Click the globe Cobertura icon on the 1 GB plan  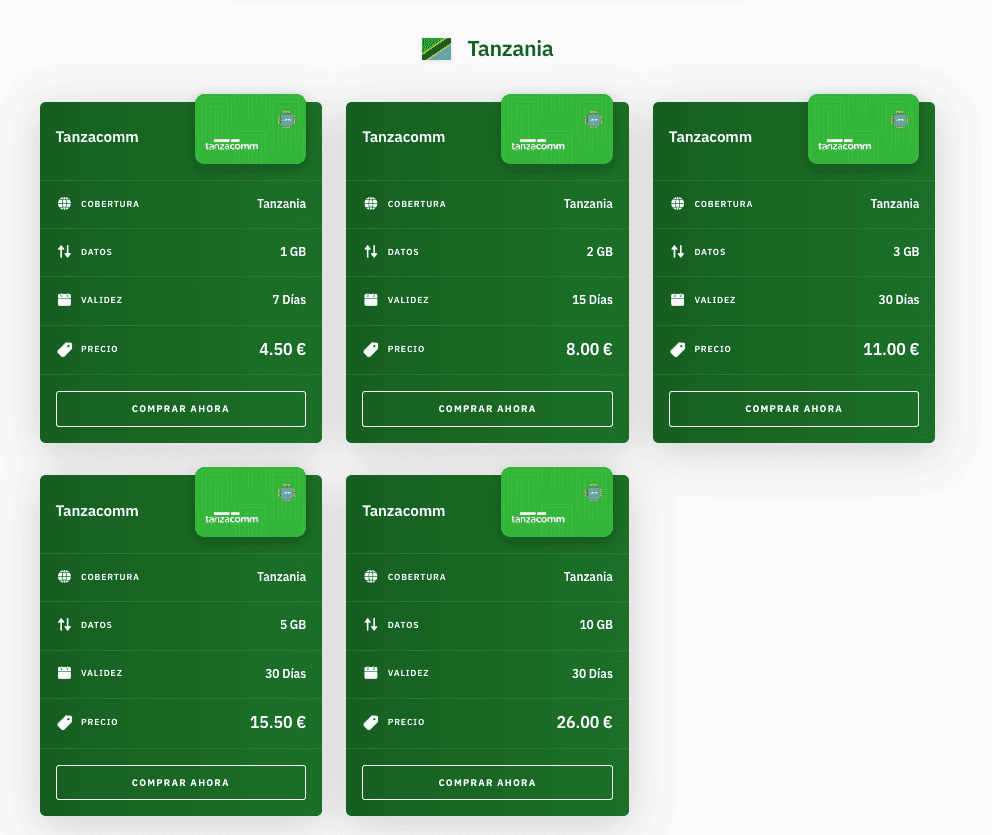click(62, 203)
